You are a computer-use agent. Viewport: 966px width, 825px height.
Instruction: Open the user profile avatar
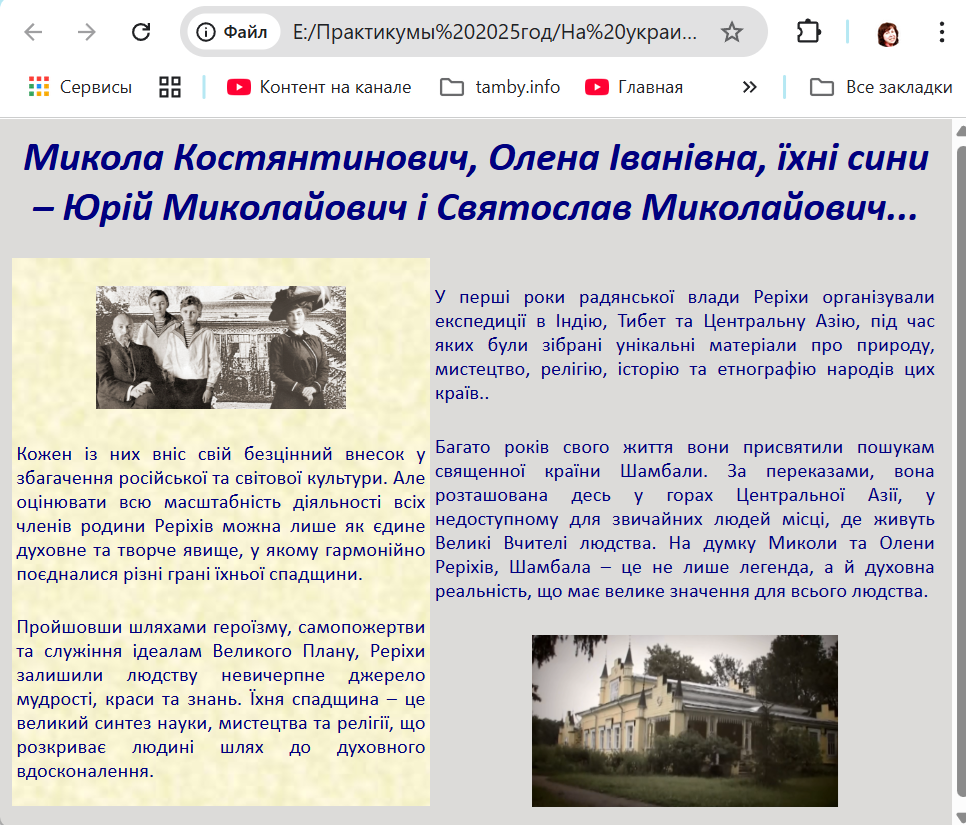click(887, 33)
